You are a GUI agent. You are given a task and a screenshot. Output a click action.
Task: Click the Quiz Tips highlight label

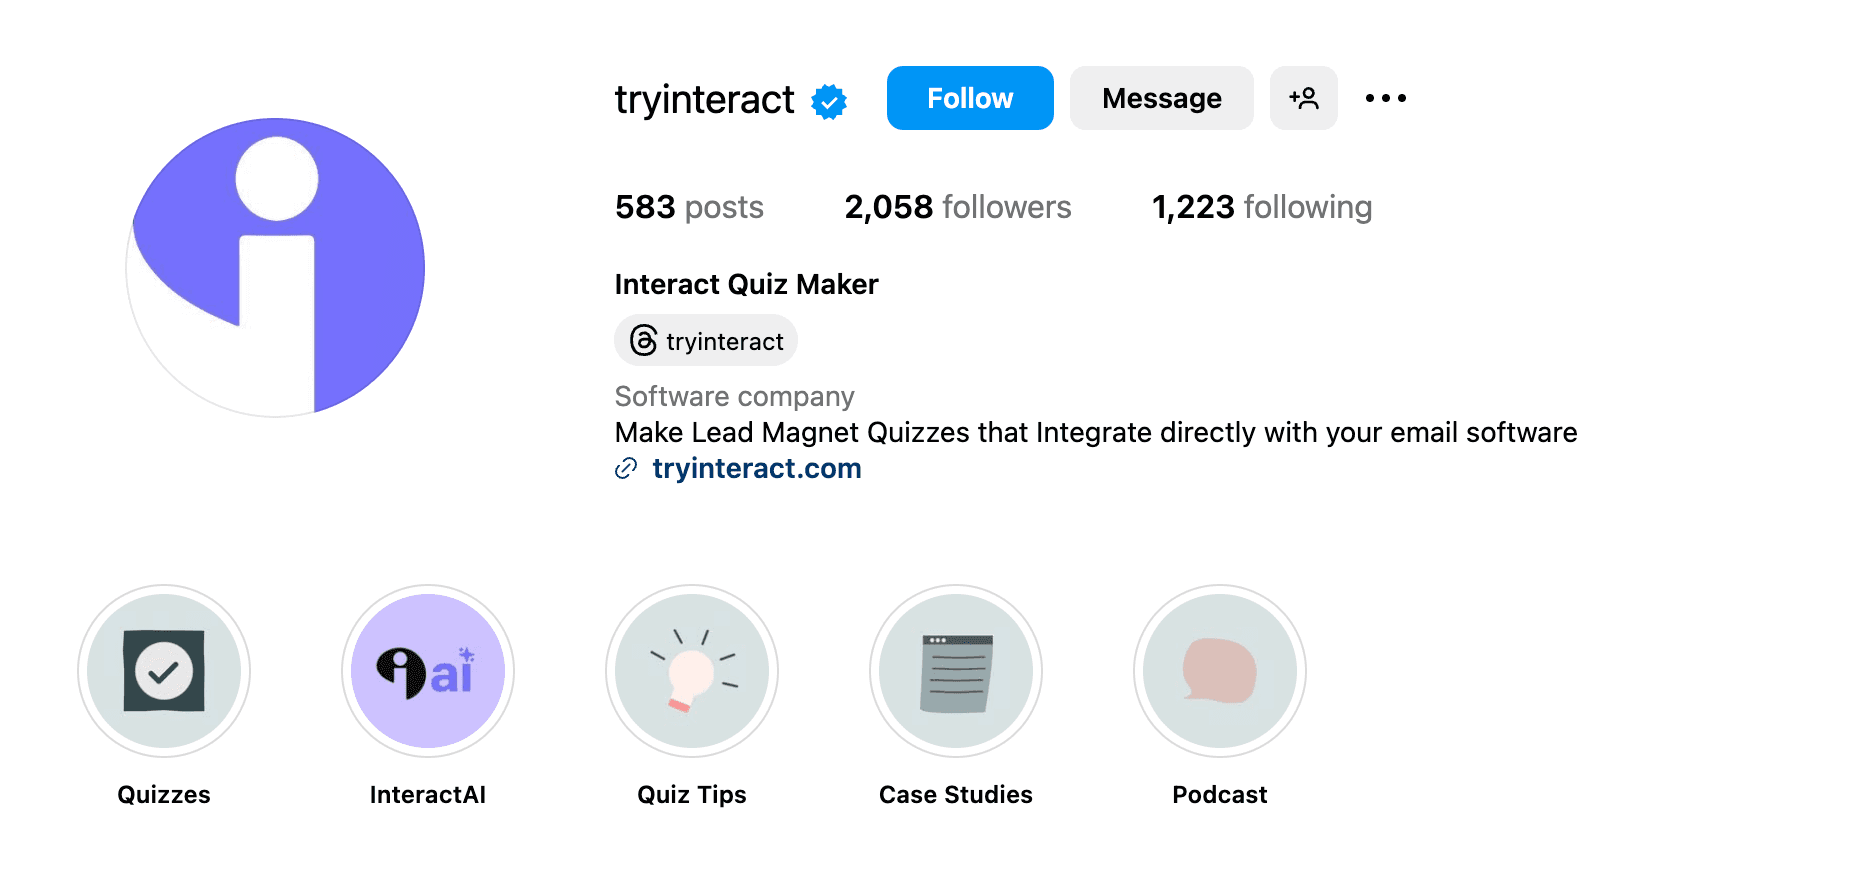(692, 795)
